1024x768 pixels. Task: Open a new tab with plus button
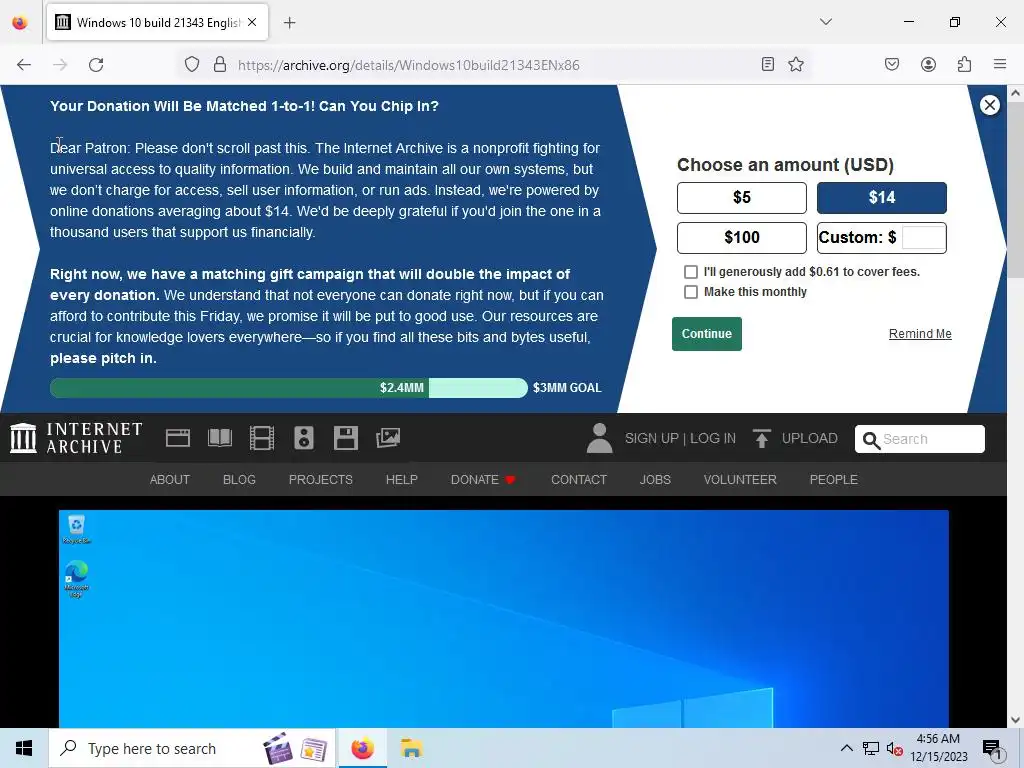289,23
